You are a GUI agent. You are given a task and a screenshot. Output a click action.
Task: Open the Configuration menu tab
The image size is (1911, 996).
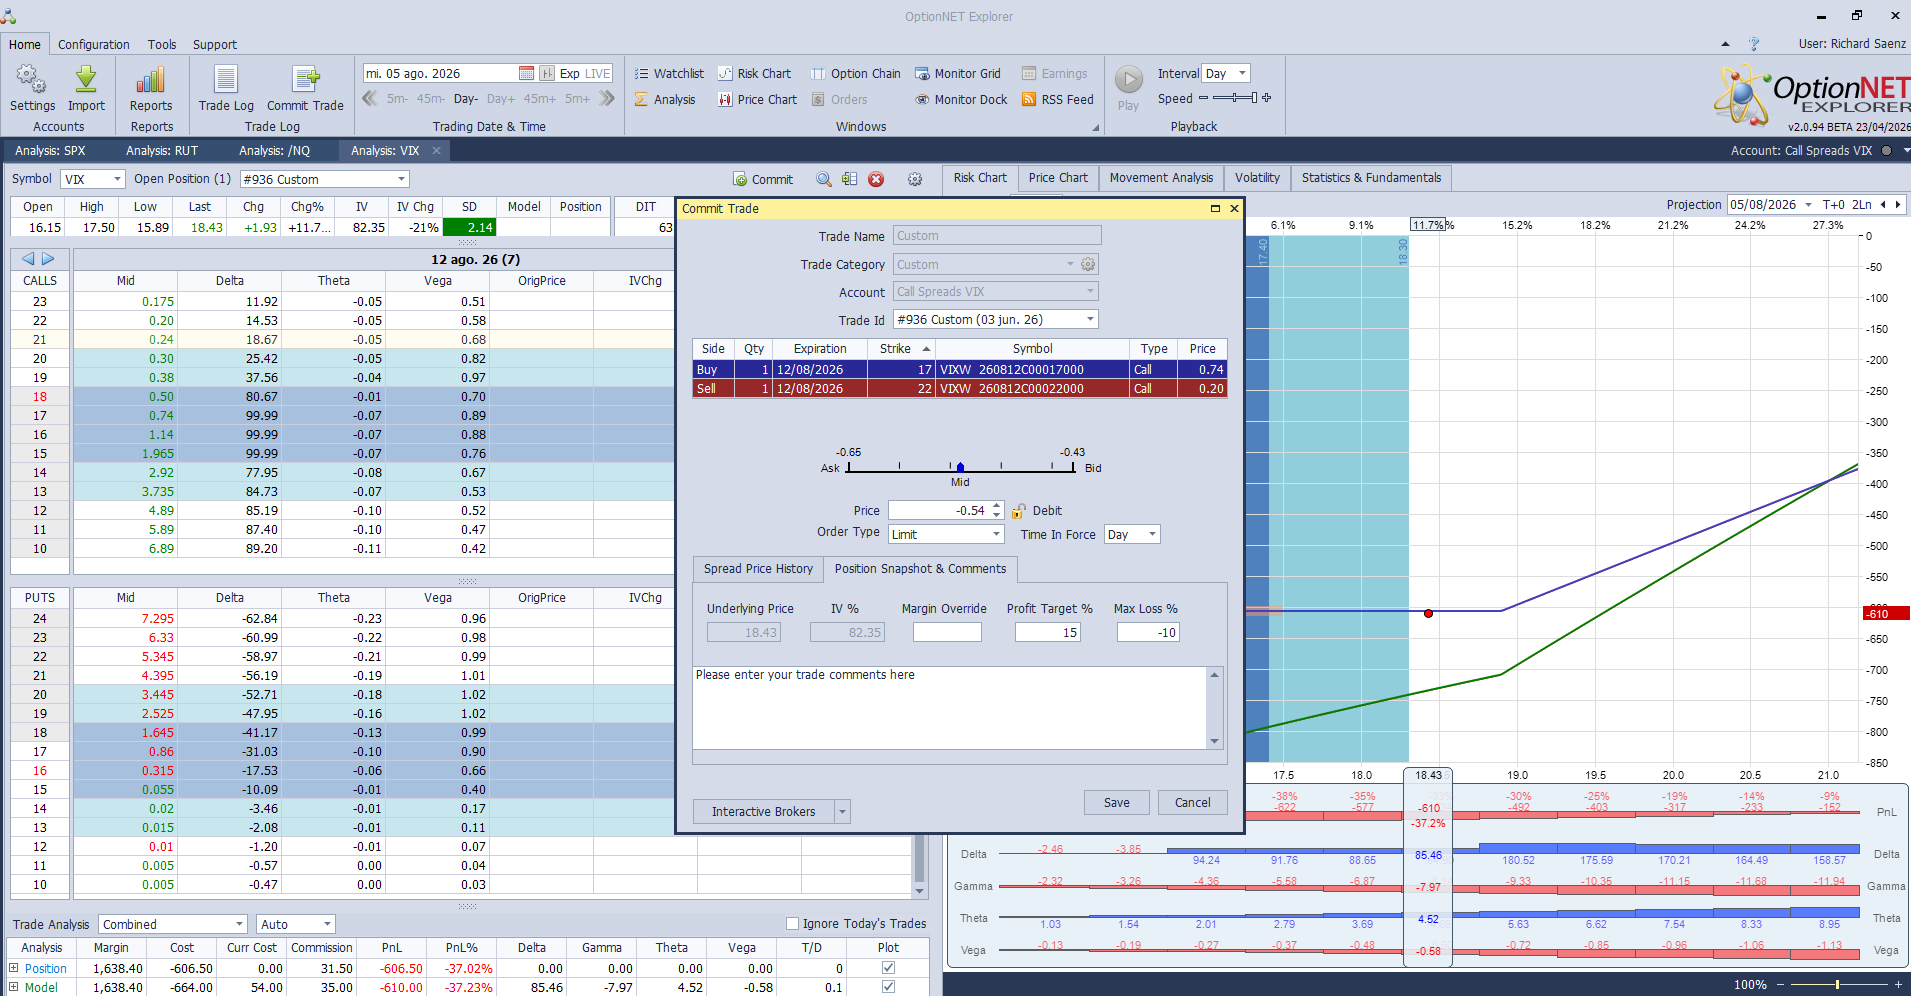point(94,45)
